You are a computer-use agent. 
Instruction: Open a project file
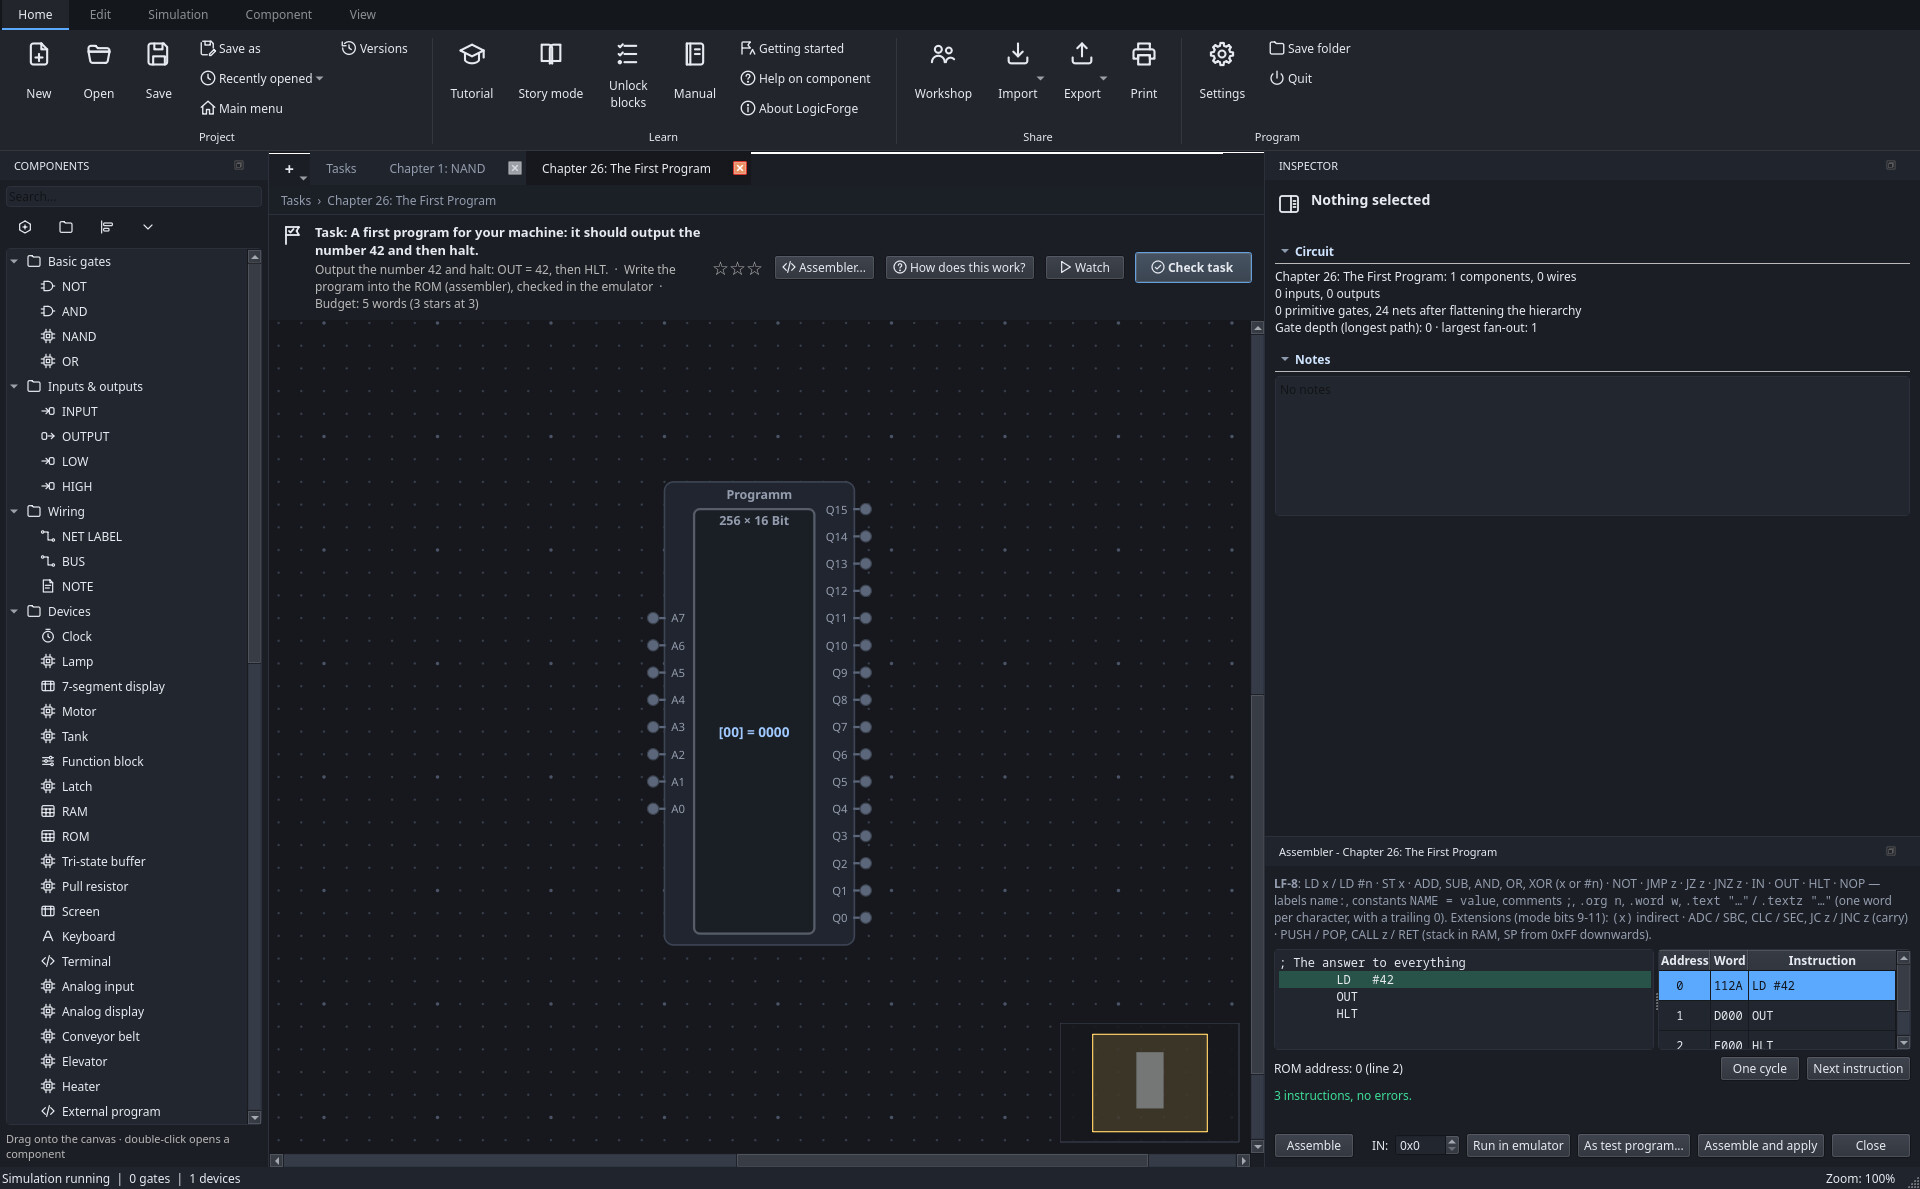coord(98,70)
